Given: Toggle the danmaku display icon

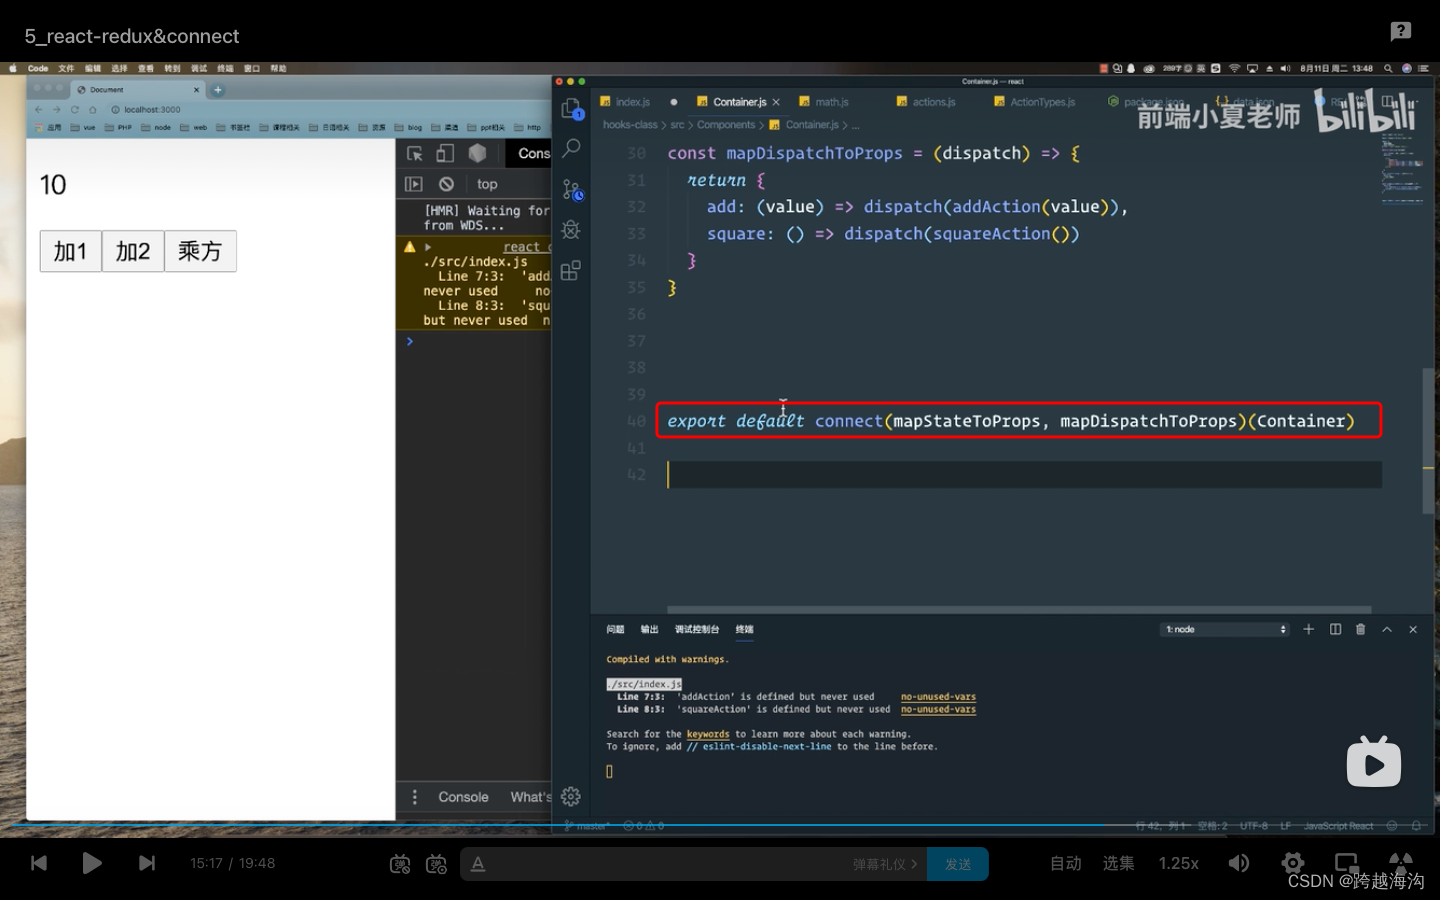Looking at the screenshot, I should click(x=400, y=864).
